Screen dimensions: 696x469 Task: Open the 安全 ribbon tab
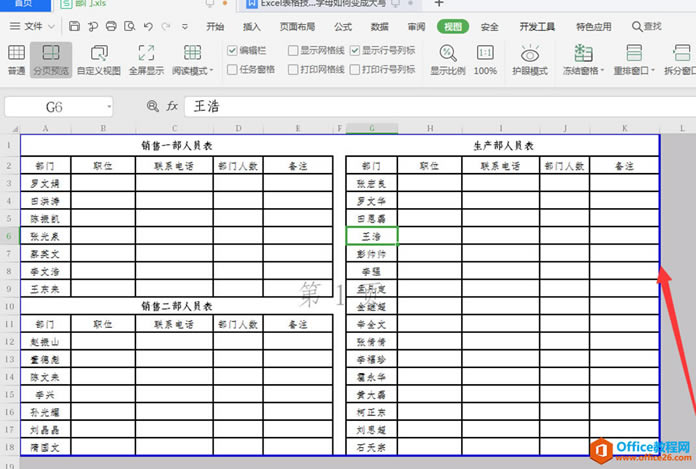[x=490, y=27]
